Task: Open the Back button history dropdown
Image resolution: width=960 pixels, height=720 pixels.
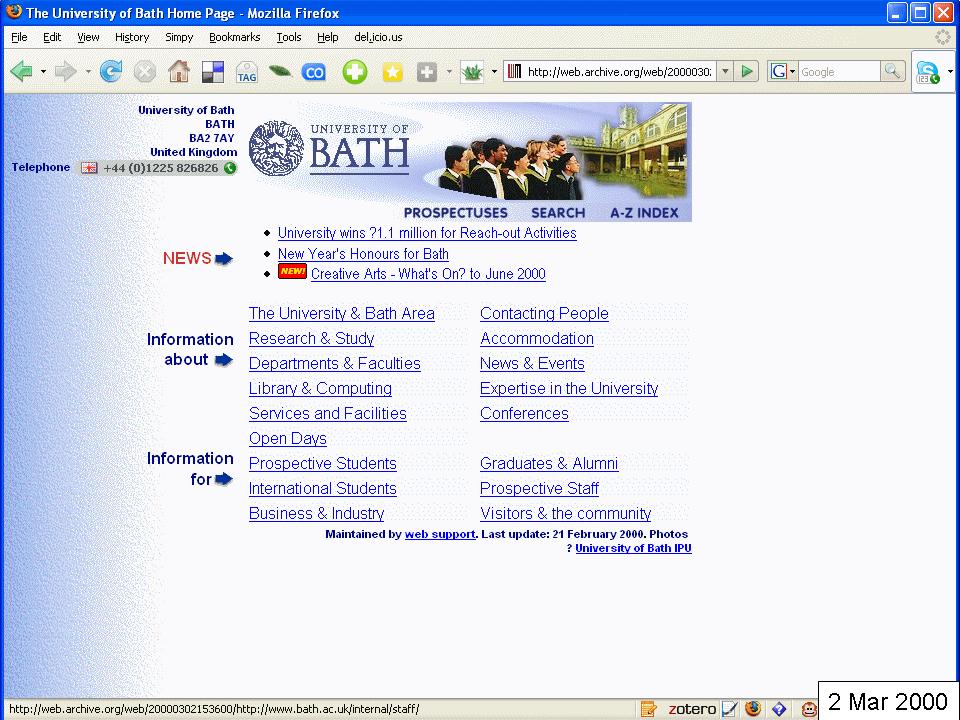Action: (x=43, y=72)
